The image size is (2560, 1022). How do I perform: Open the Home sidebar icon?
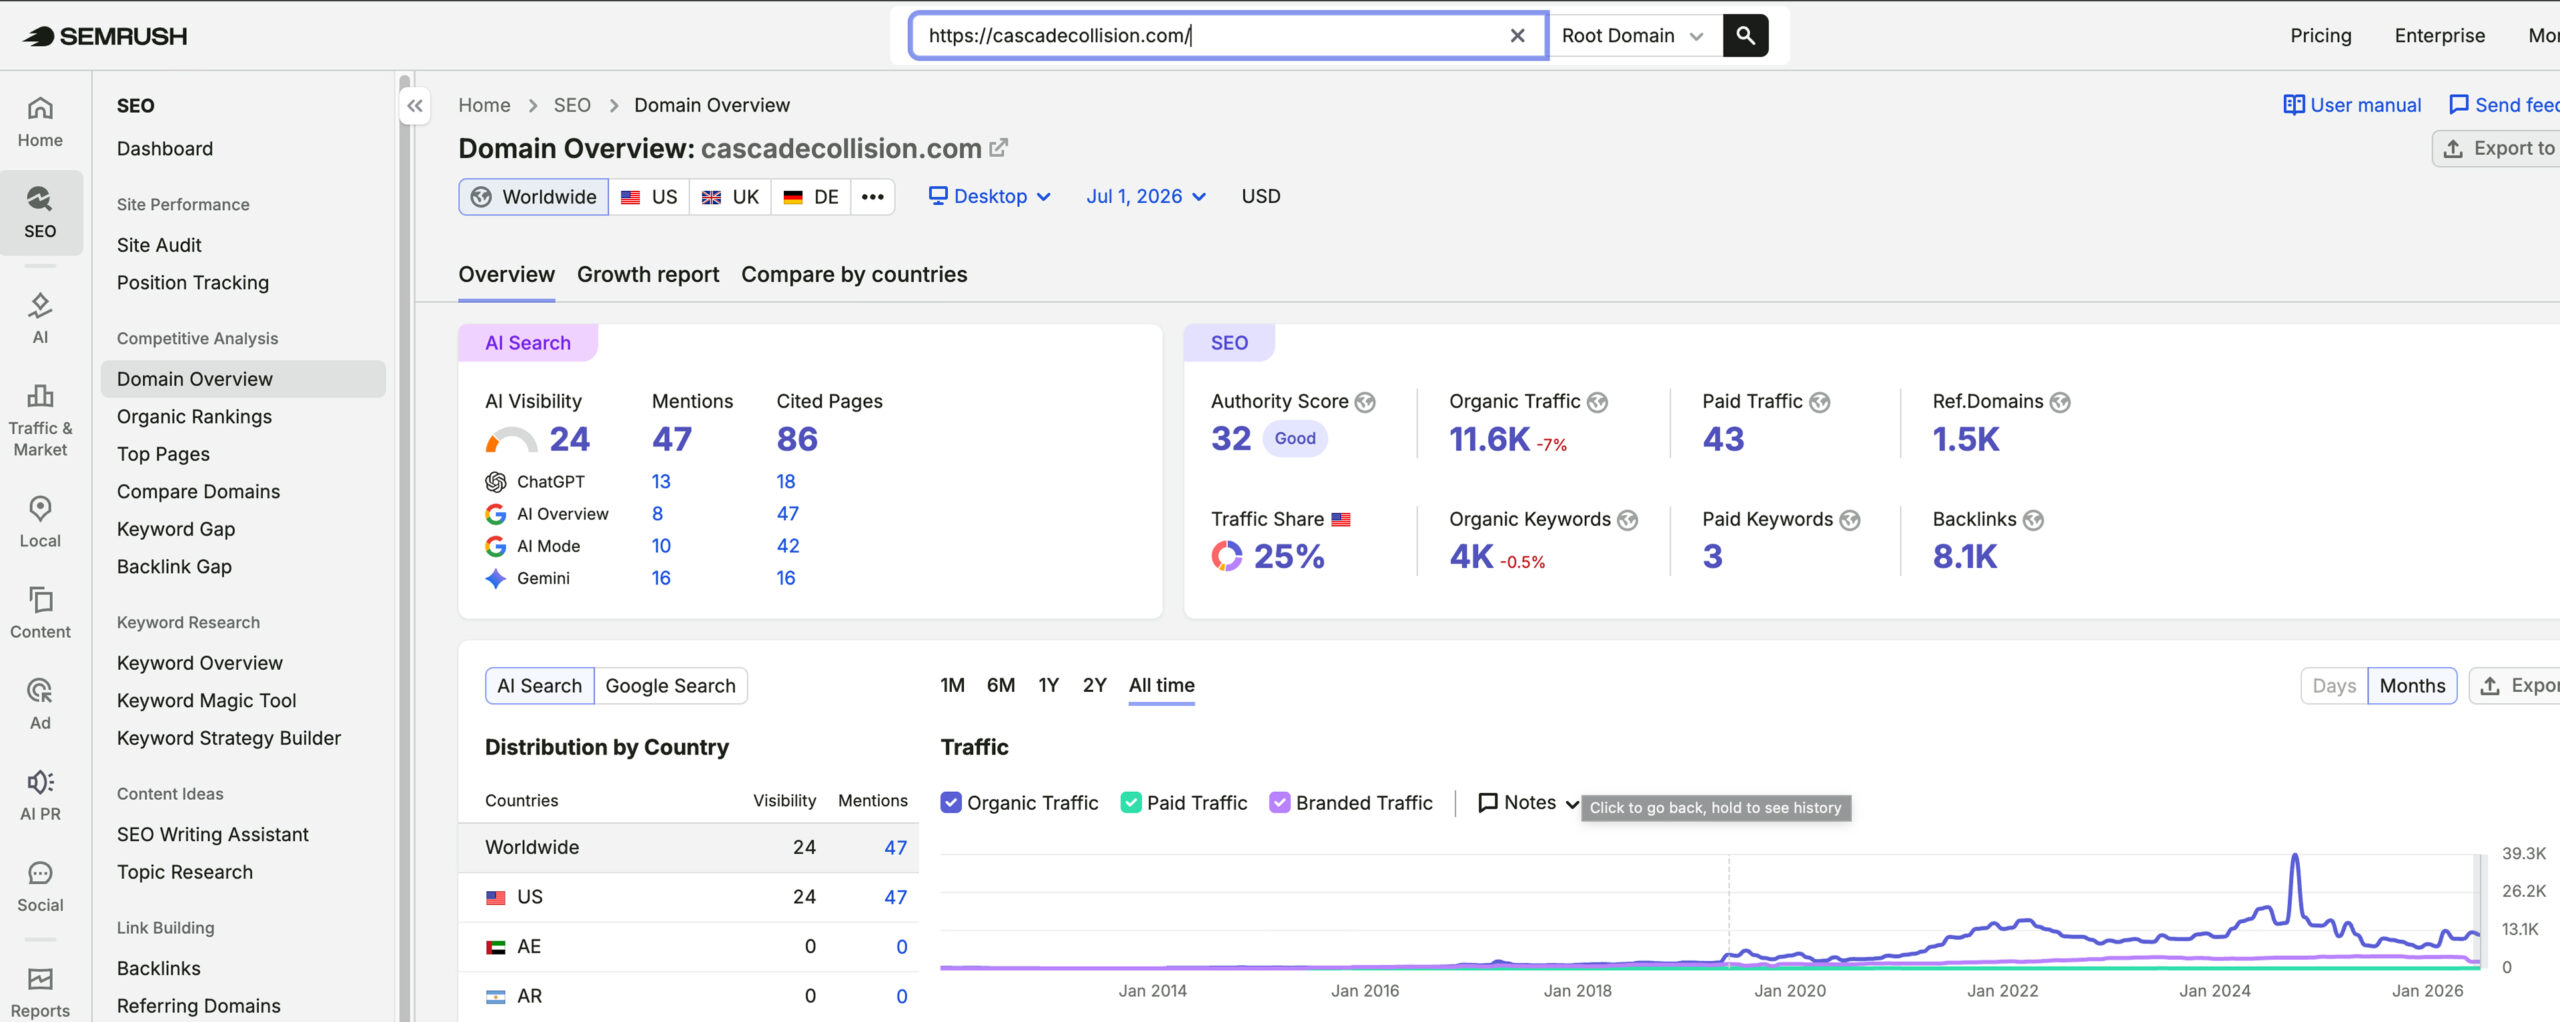(x=40, y=121)
